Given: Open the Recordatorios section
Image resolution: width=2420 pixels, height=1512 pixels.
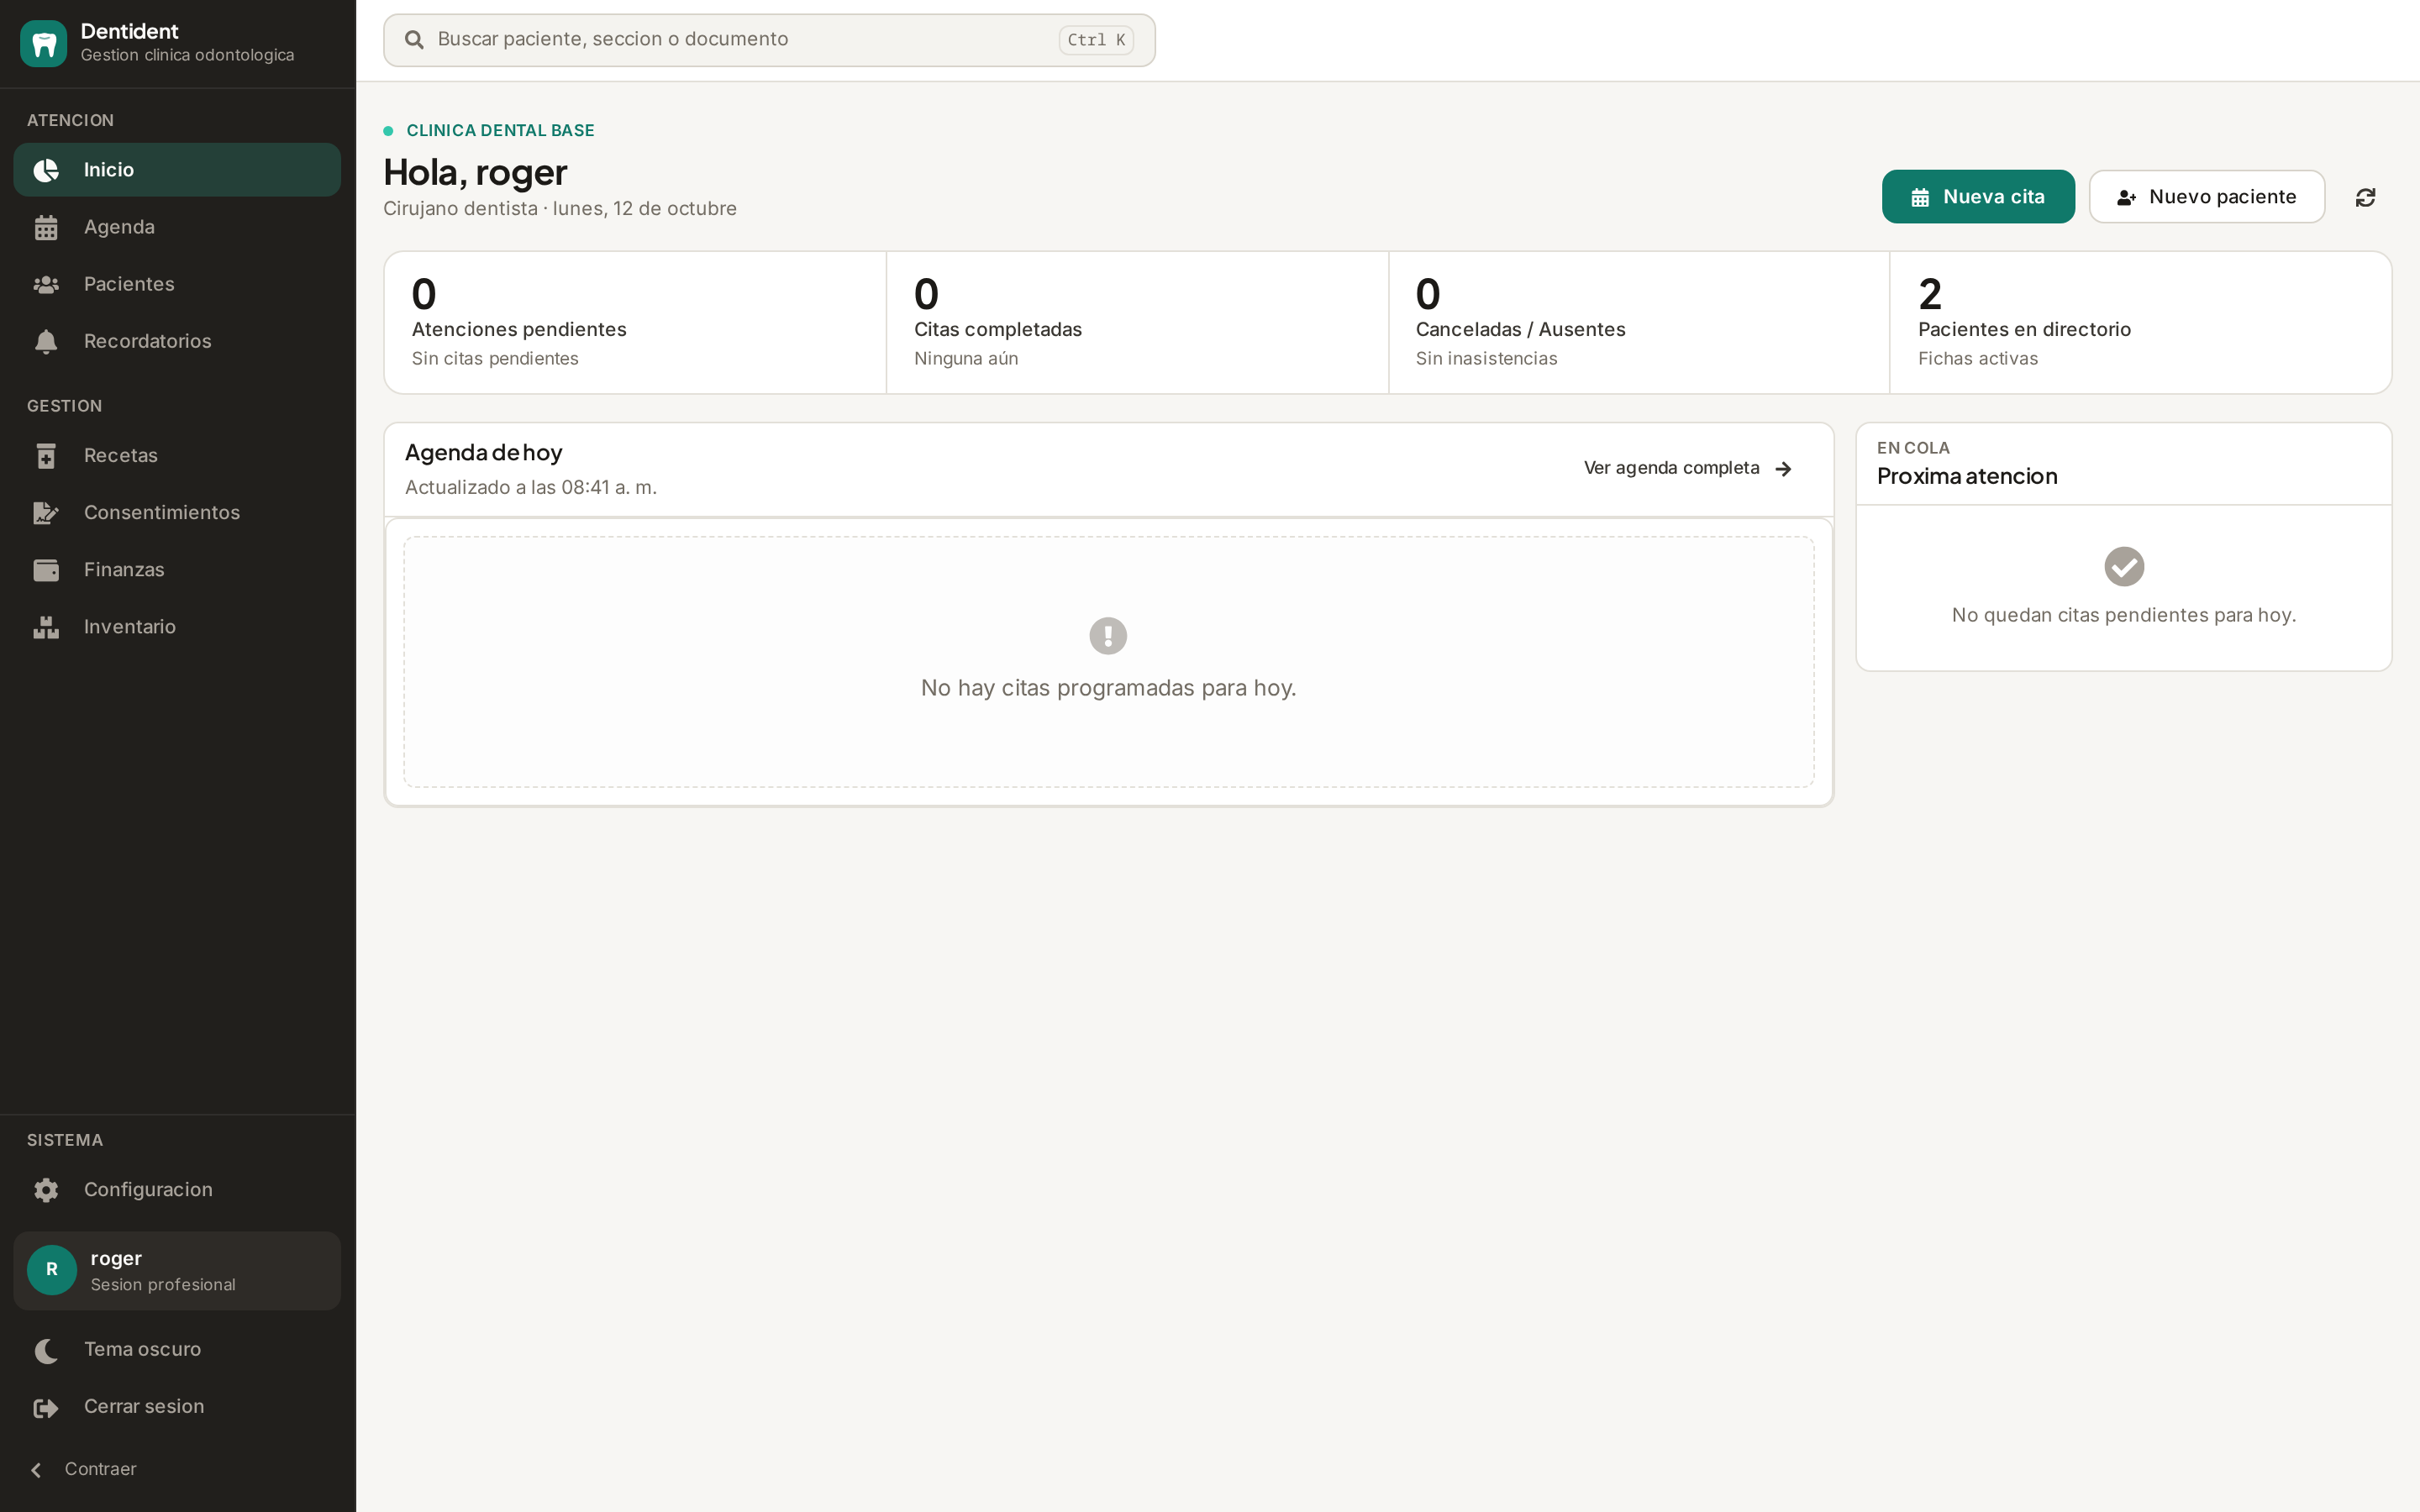Looking at the screenshot, I should (x=177, y=341).
